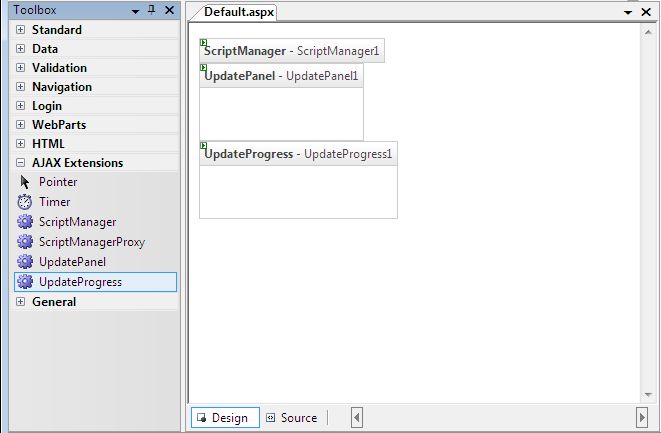The height and width of the screenshot is (433, 661).
Task: Select the Pointer tool icon
Action: (25, 182)
